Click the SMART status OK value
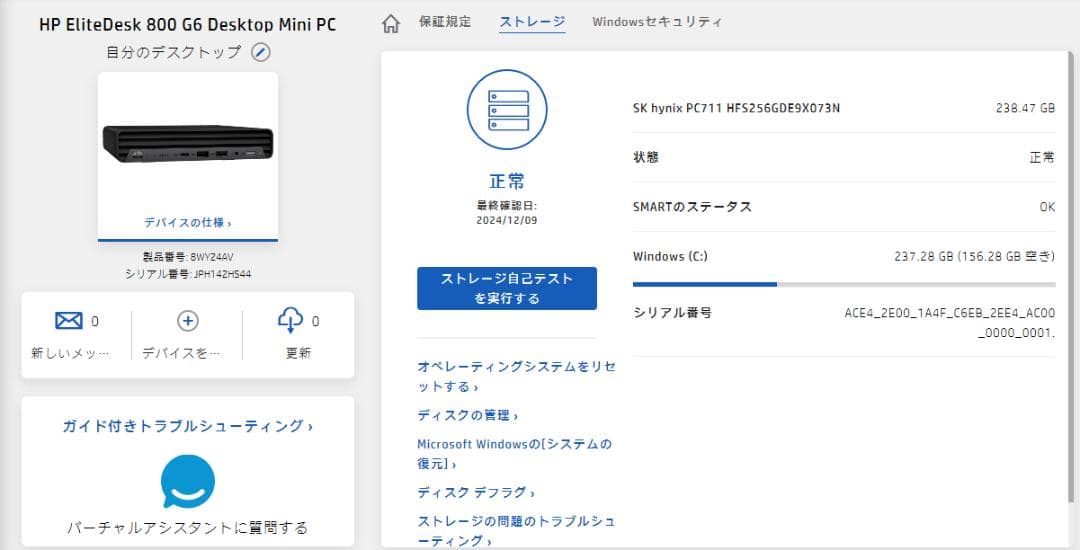 click(x=1047, y=207)
